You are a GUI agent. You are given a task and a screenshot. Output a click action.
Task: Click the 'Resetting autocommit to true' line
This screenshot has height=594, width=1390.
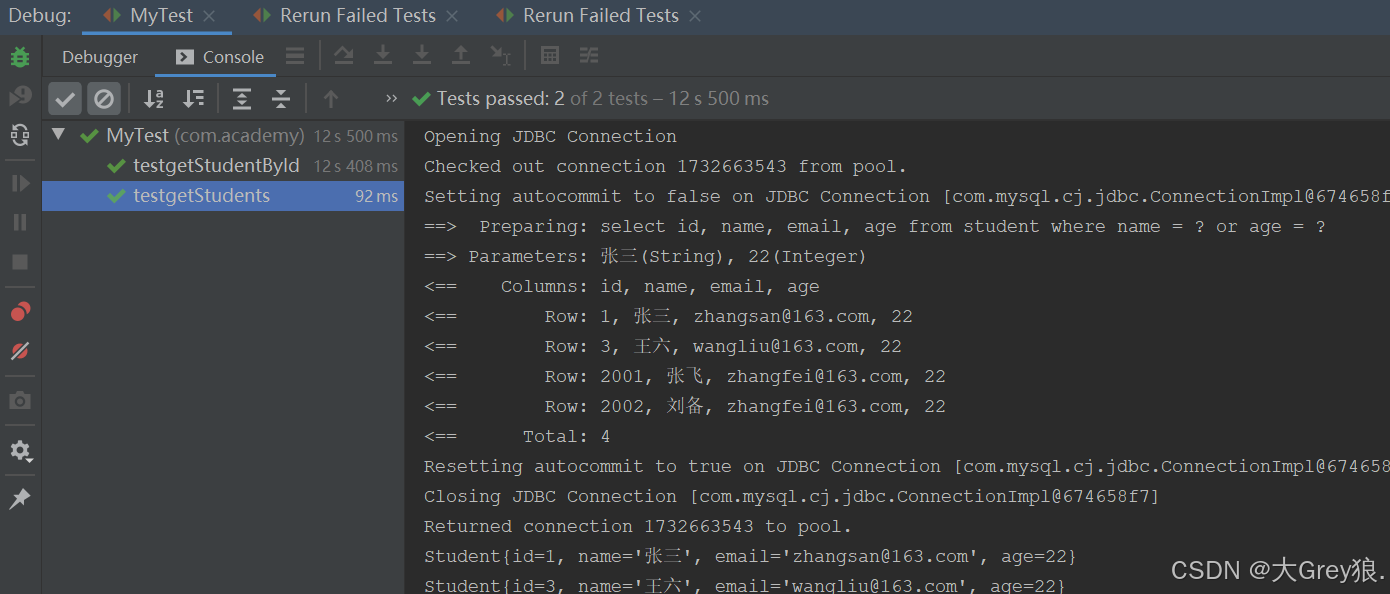(x=906, y=467)
